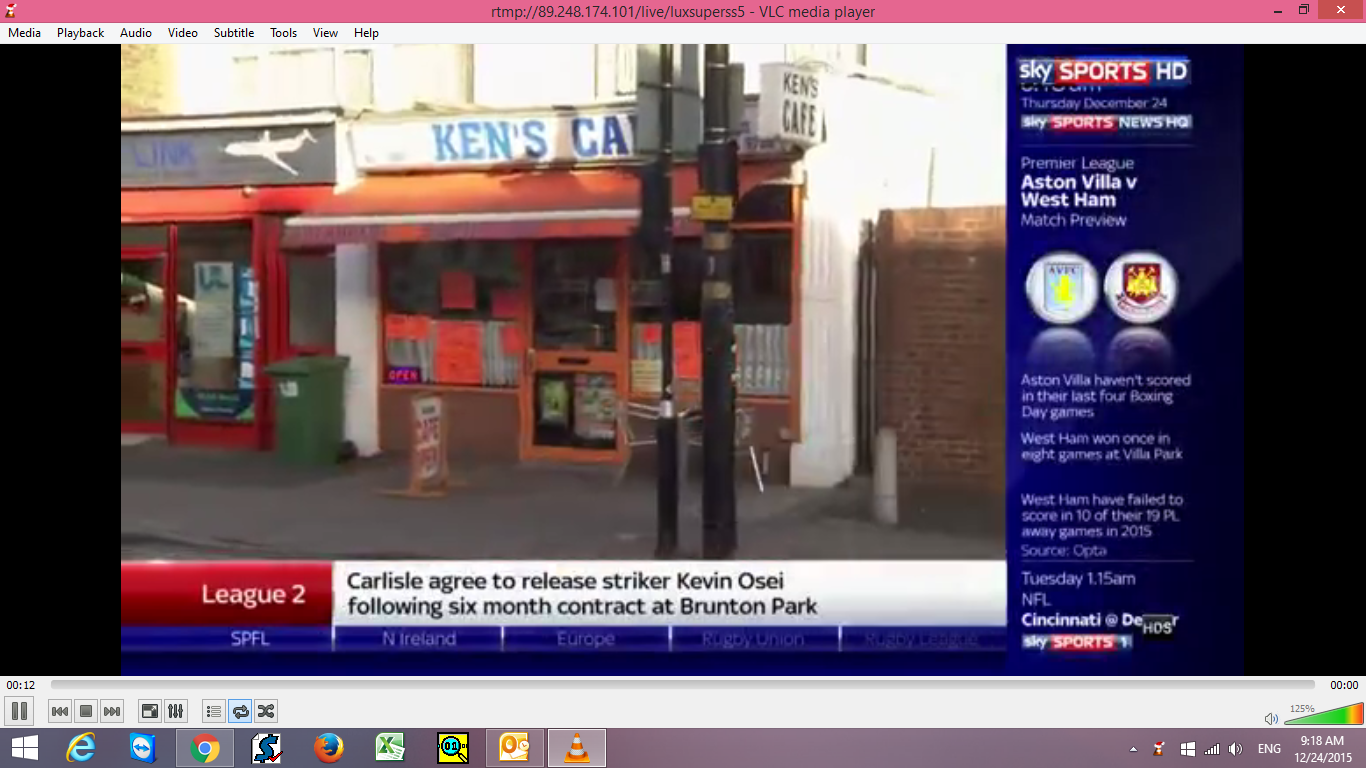Switch to Outlook in the taskbar
The width and height of the screenshot is (1366, 768).
coord(515,748)
